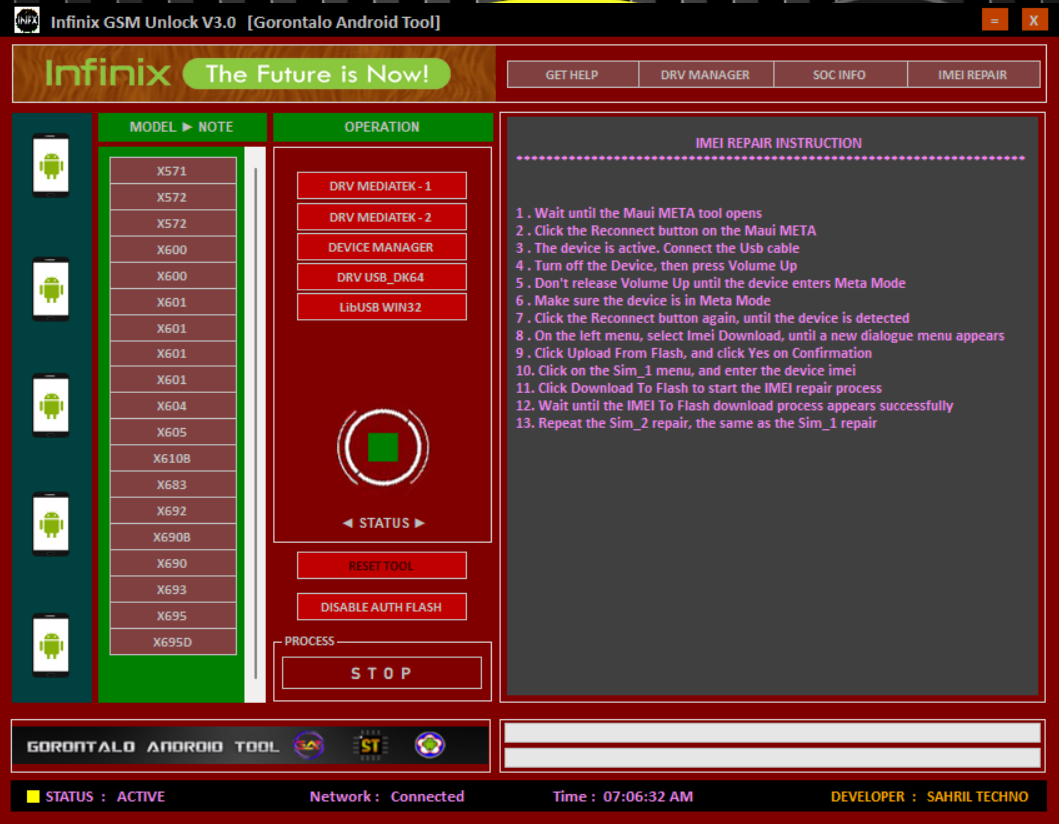Viewport: 1059px width, 824px height.
Task: Click the GA round logo in bottom banner
Action: pyautogui.click(x=309, y=746)
